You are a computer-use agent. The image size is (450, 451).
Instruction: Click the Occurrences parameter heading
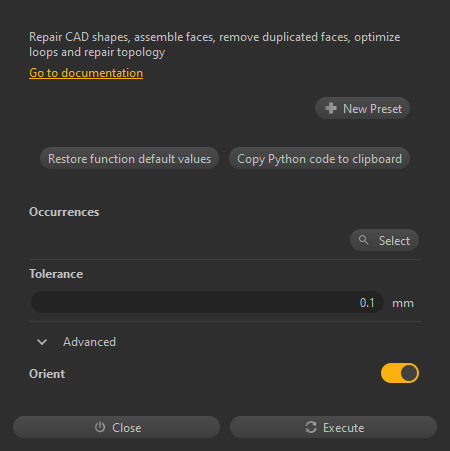point(64,212)
